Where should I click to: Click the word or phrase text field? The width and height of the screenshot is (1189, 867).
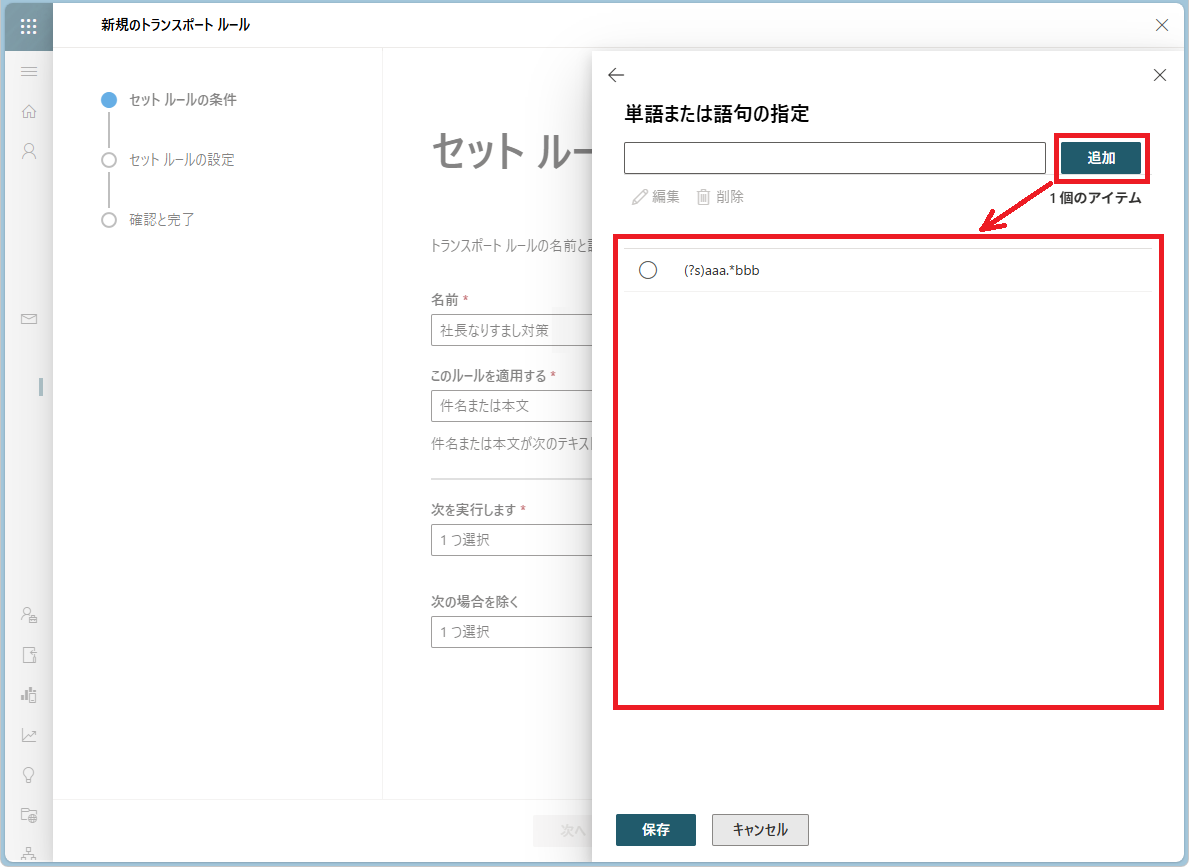click(834, 158)
